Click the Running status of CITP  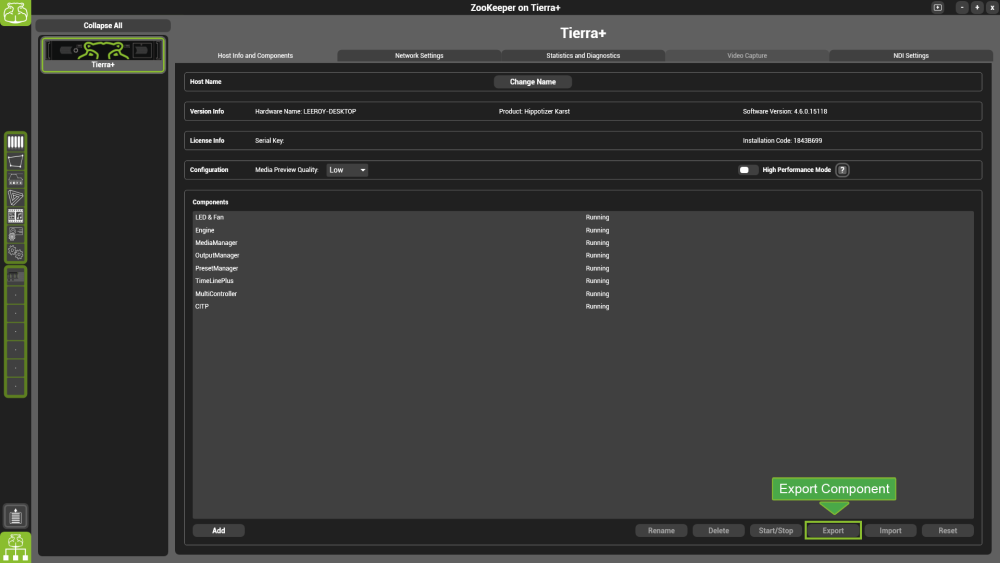(597, 307)
